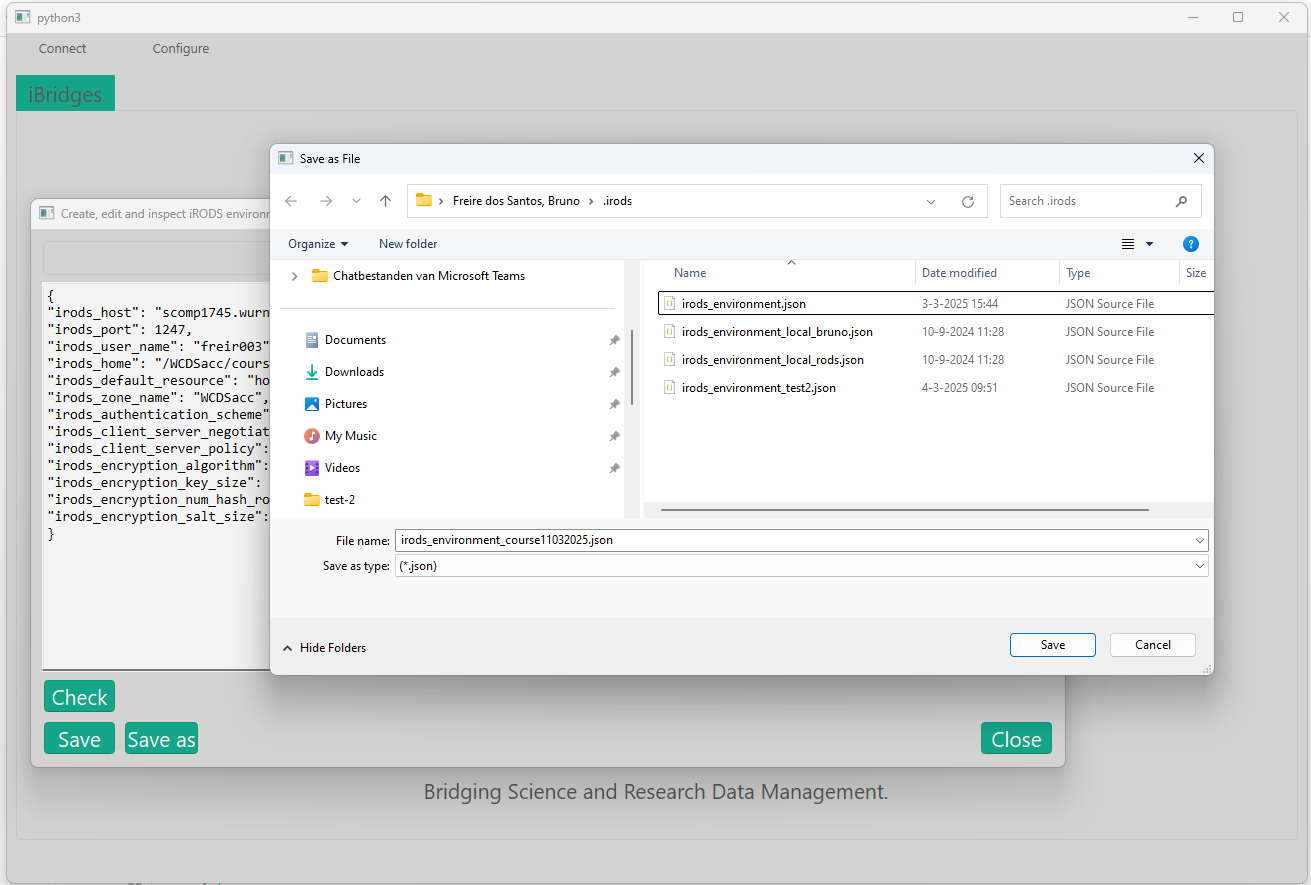Unpin My Music using its pin icon
This screenshot has height=885, width=1311.
614,436
